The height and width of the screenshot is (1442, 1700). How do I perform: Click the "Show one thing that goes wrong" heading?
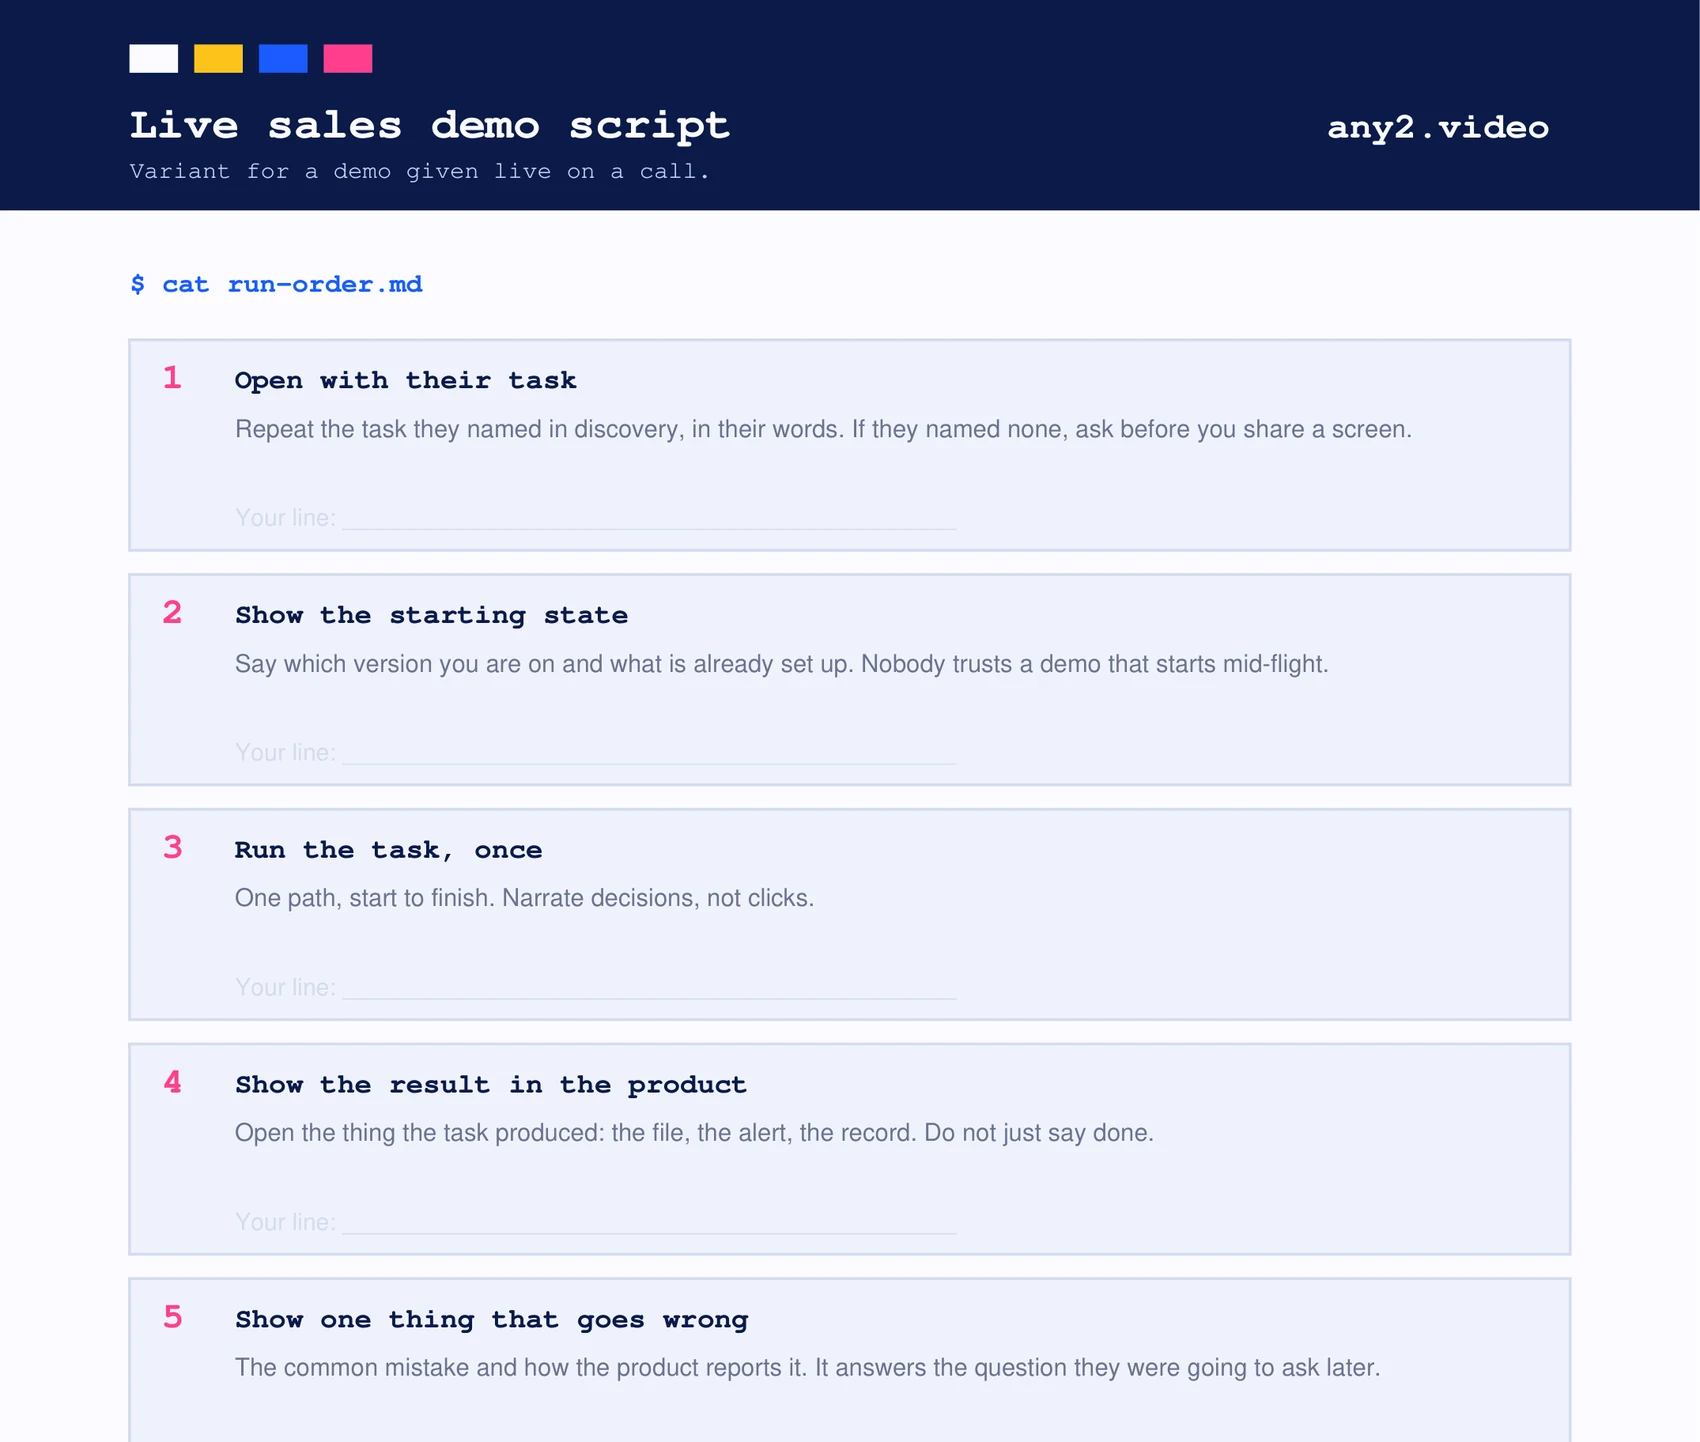491,1319
